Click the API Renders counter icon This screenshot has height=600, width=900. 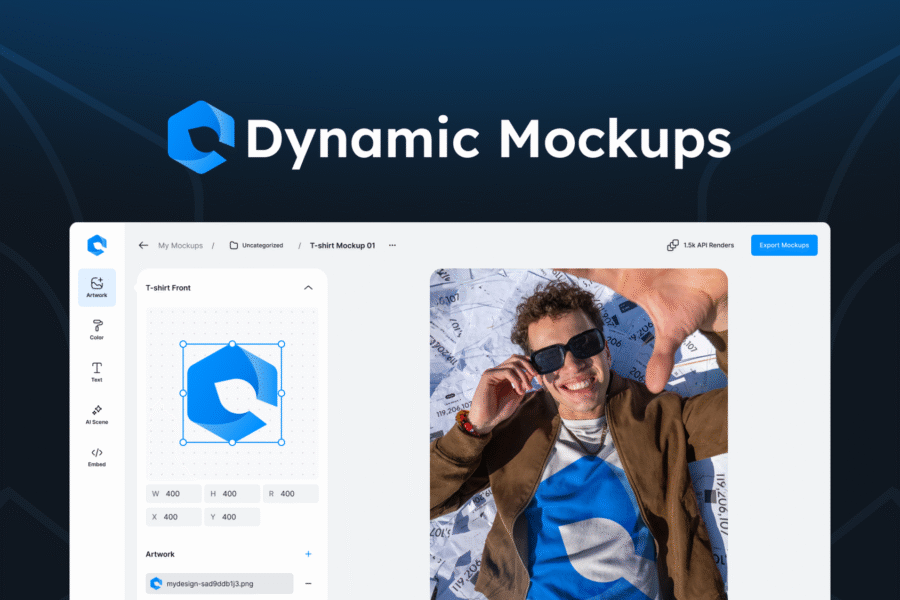[x=673, y=245]
